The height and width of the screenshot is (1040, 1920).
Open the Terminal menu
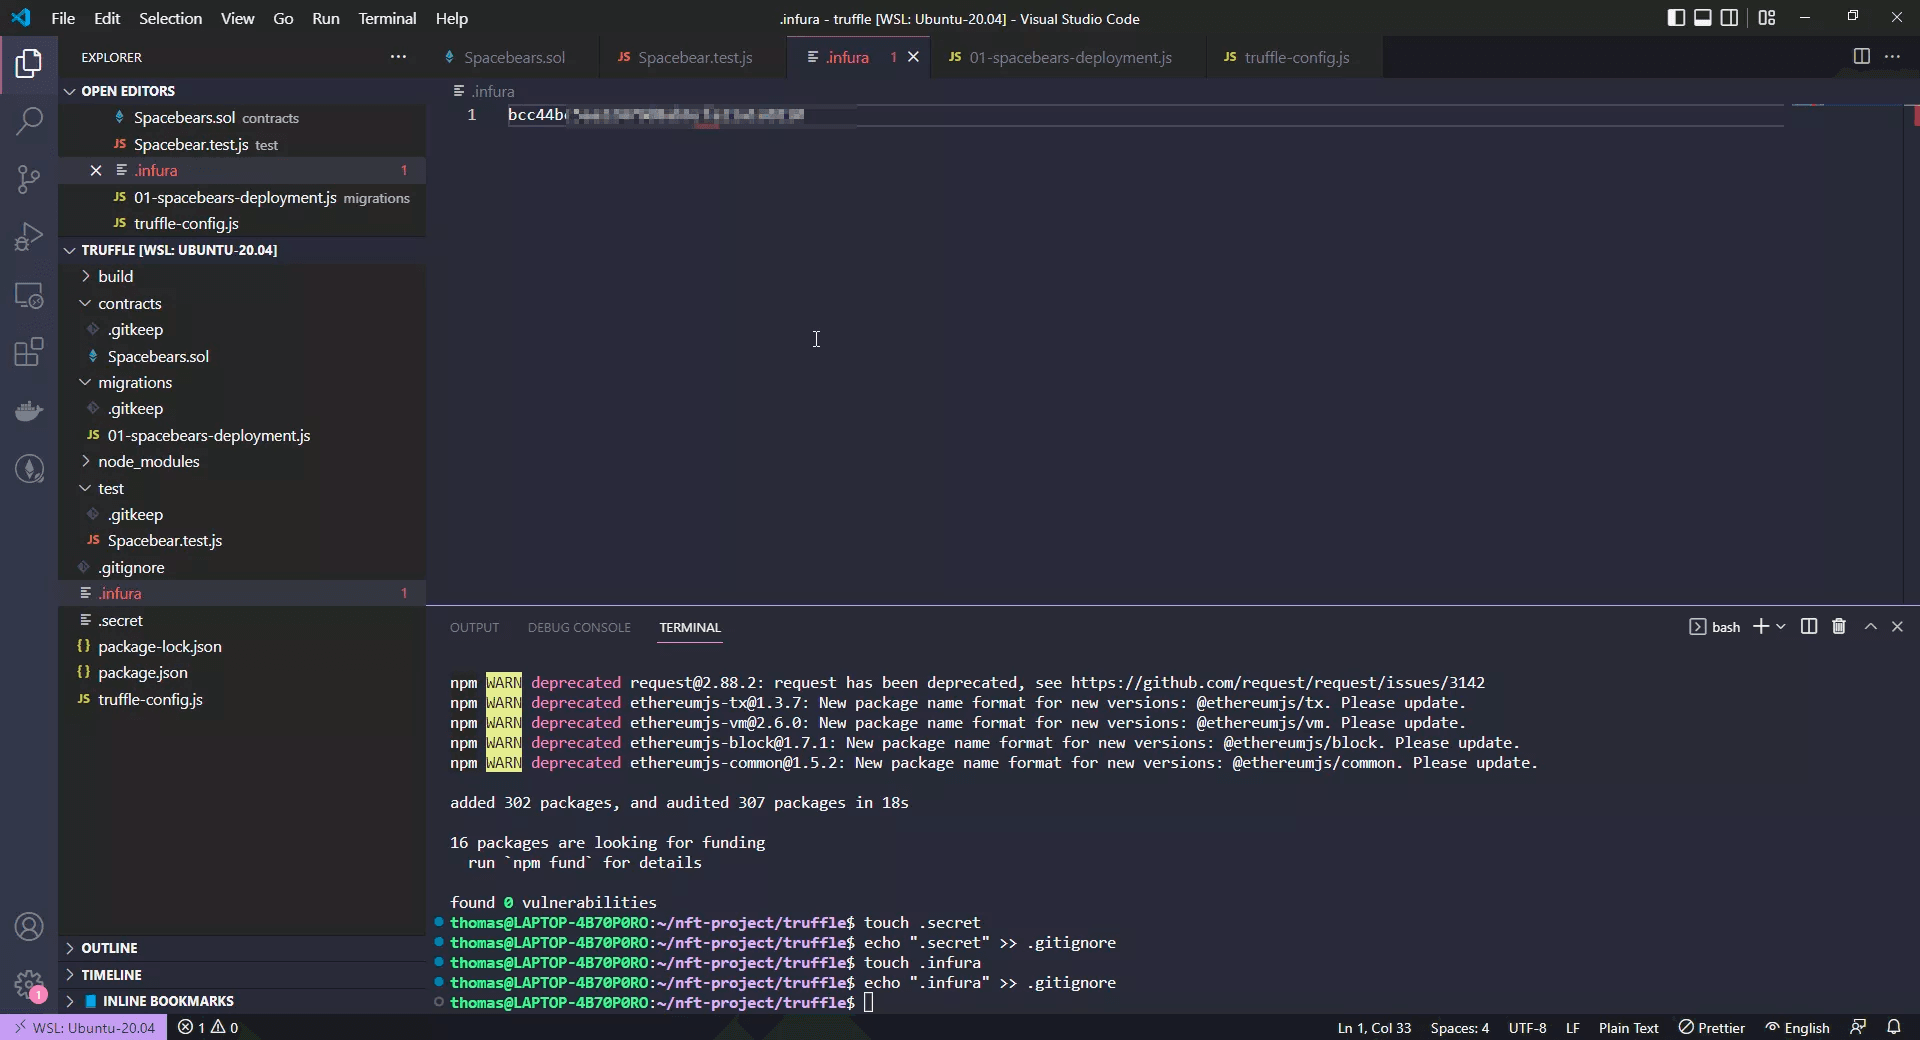pos(387,18)
